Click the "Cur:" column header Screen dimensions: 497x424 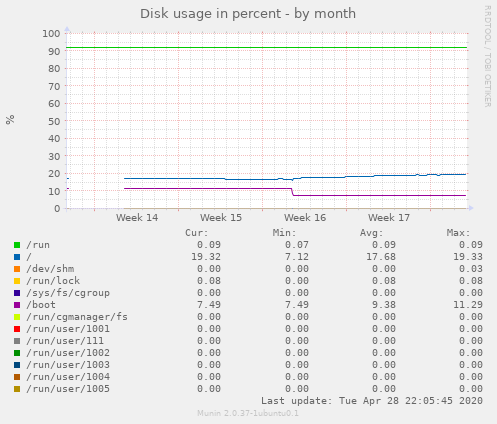coord(197,233)
